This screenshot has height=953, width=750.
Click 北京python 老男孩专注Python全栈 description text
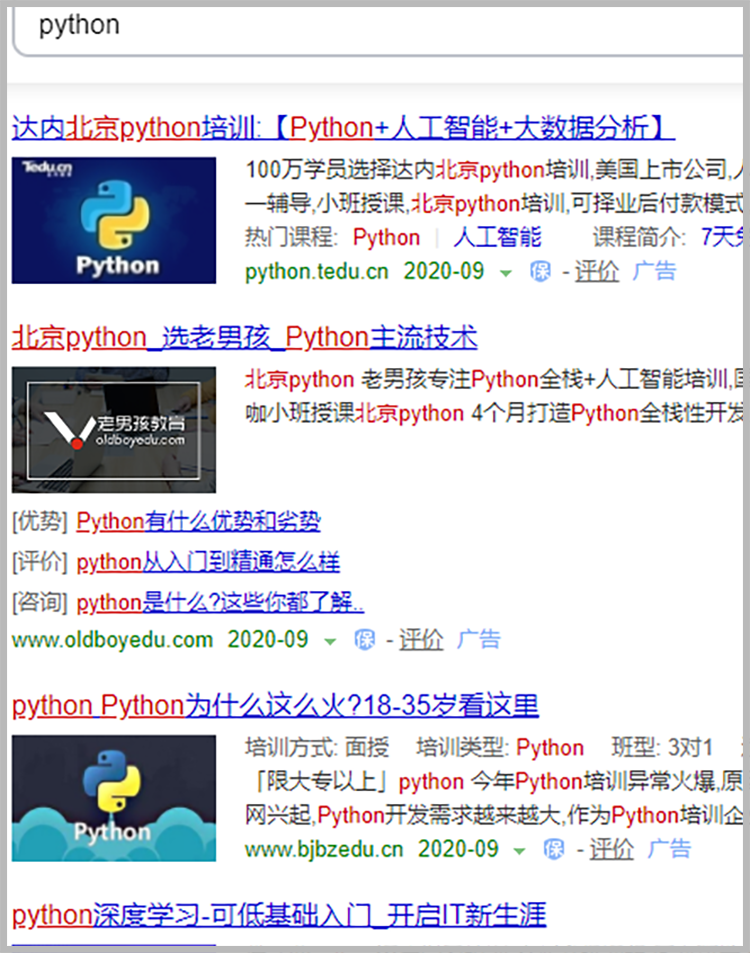[494, 380]
